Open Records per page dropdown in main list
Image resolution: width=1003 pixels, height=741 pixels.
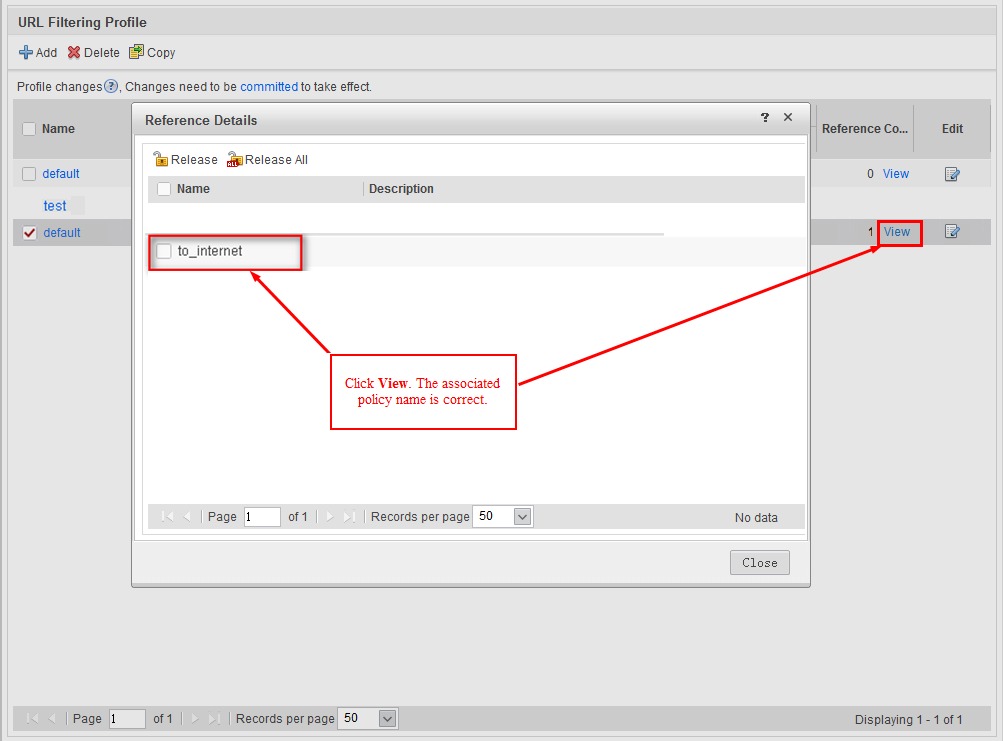(x=388, y=719)
